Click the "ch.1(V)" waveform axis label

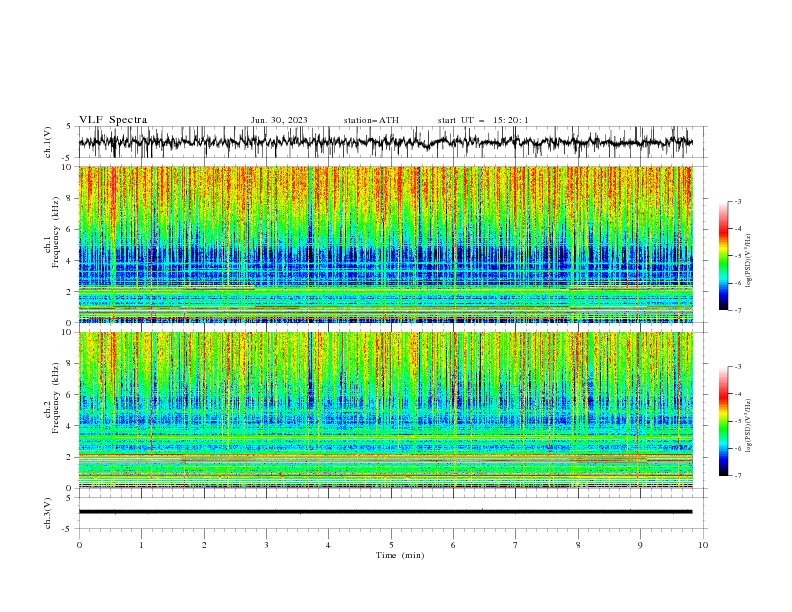pyautogui.click(x=48, y=142)
